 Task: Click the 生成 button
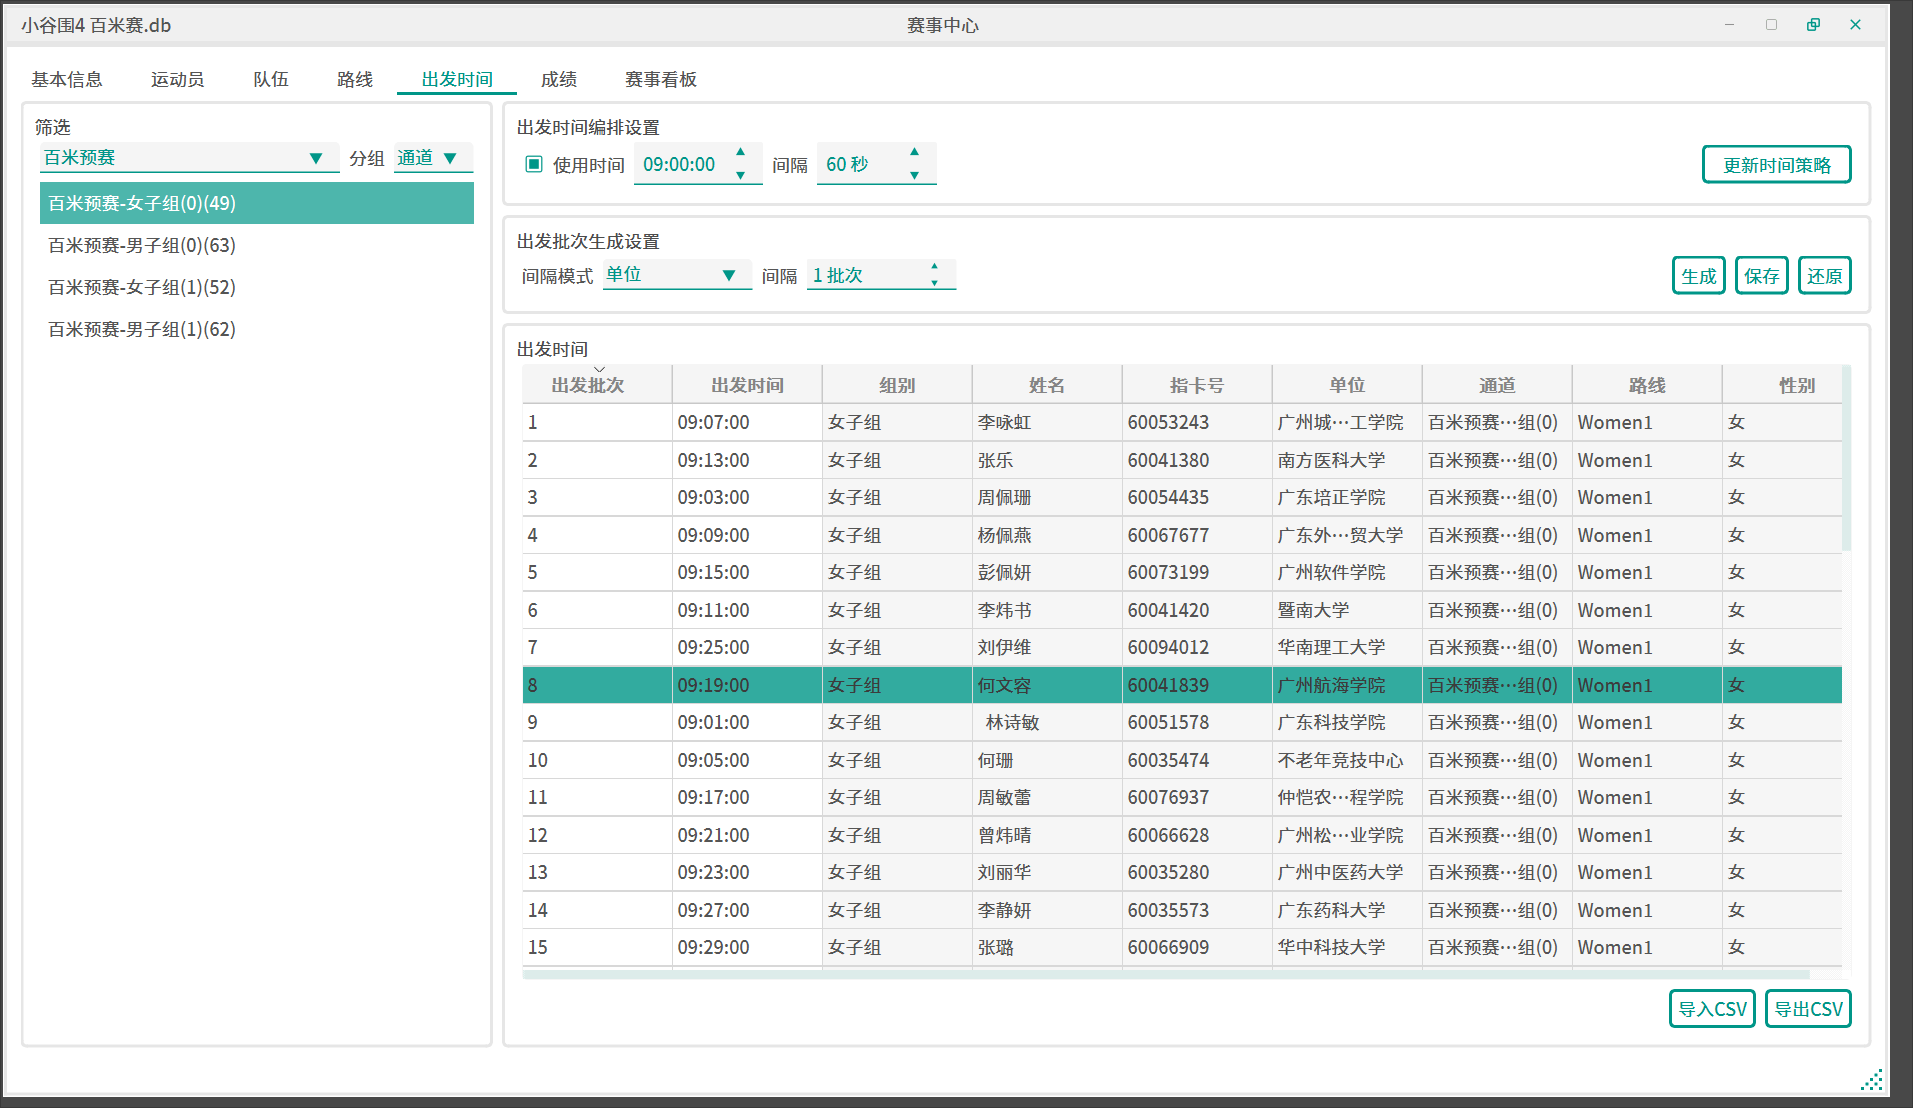(1698, 276)
